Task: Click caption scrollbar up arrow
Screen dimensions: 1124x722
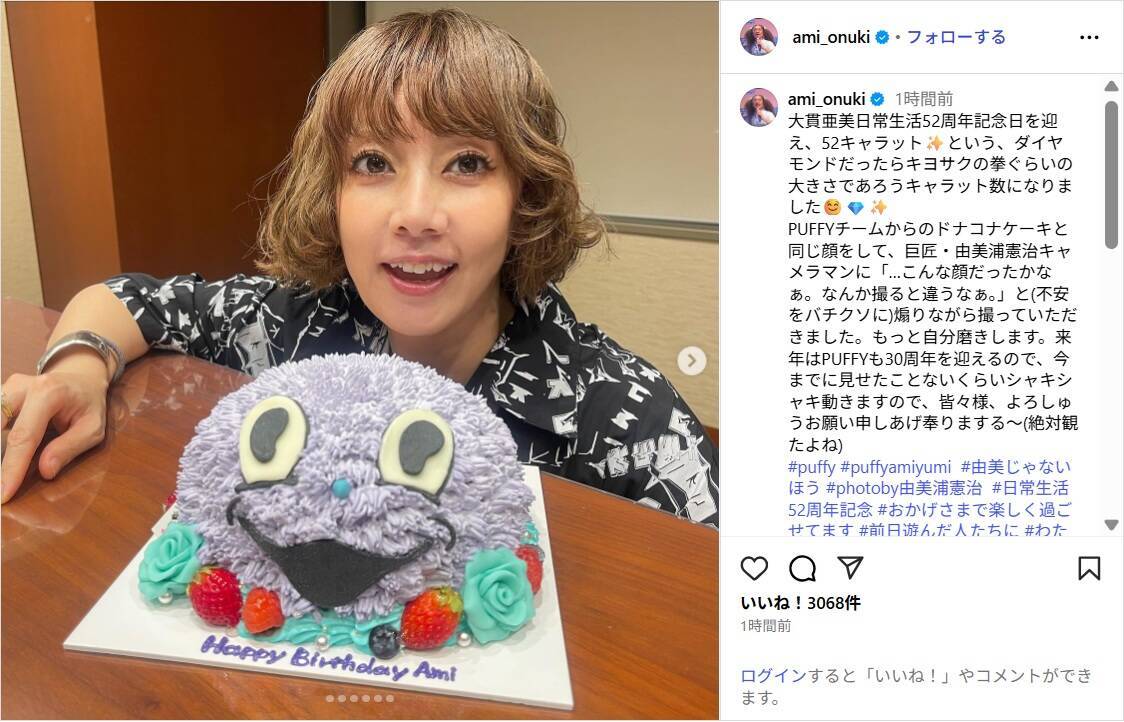Action: click(x=1111, y=86)
